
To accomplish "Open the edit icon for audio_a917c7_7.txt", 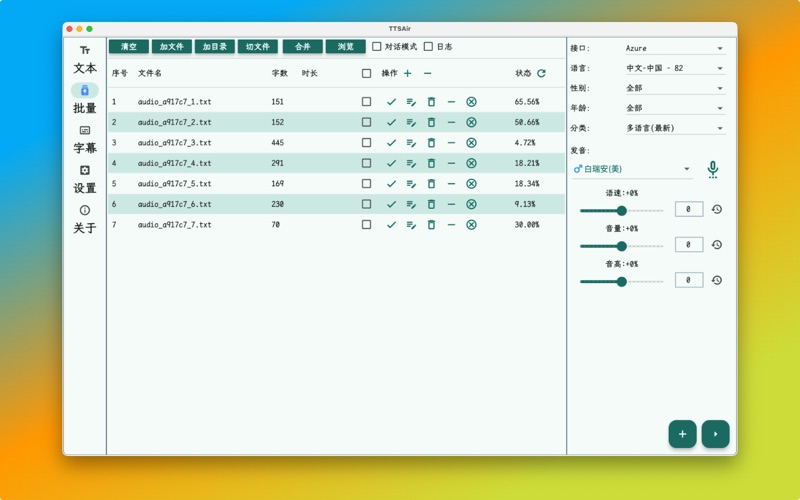I will click(411, 224).
